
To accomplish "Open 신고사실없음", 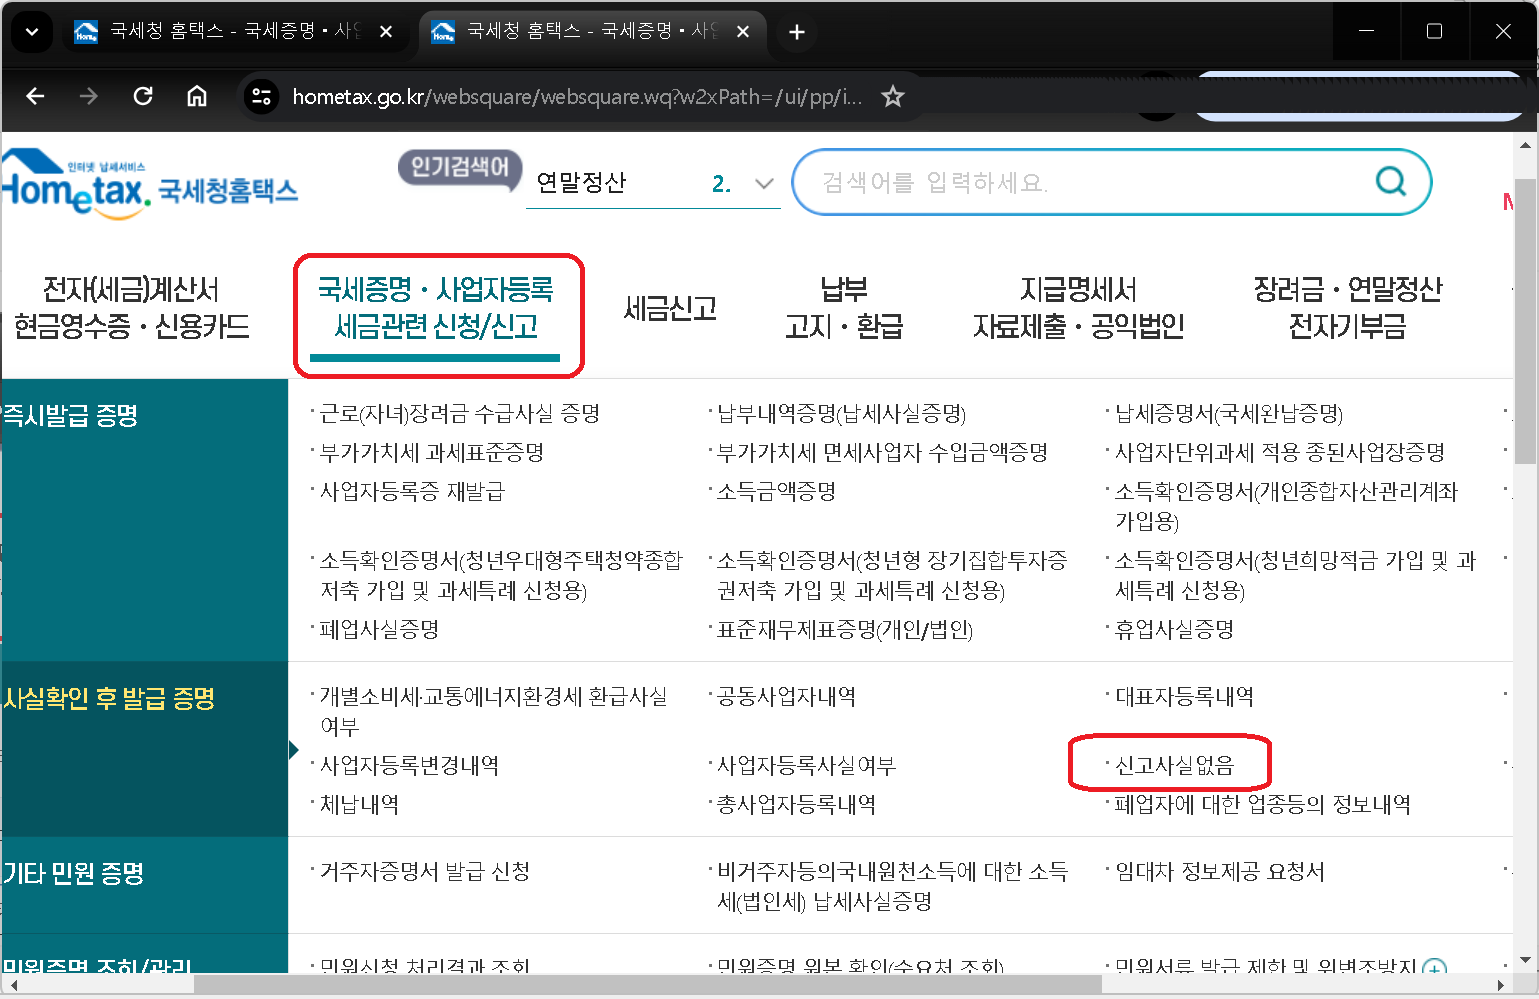I will [1174, 766].
